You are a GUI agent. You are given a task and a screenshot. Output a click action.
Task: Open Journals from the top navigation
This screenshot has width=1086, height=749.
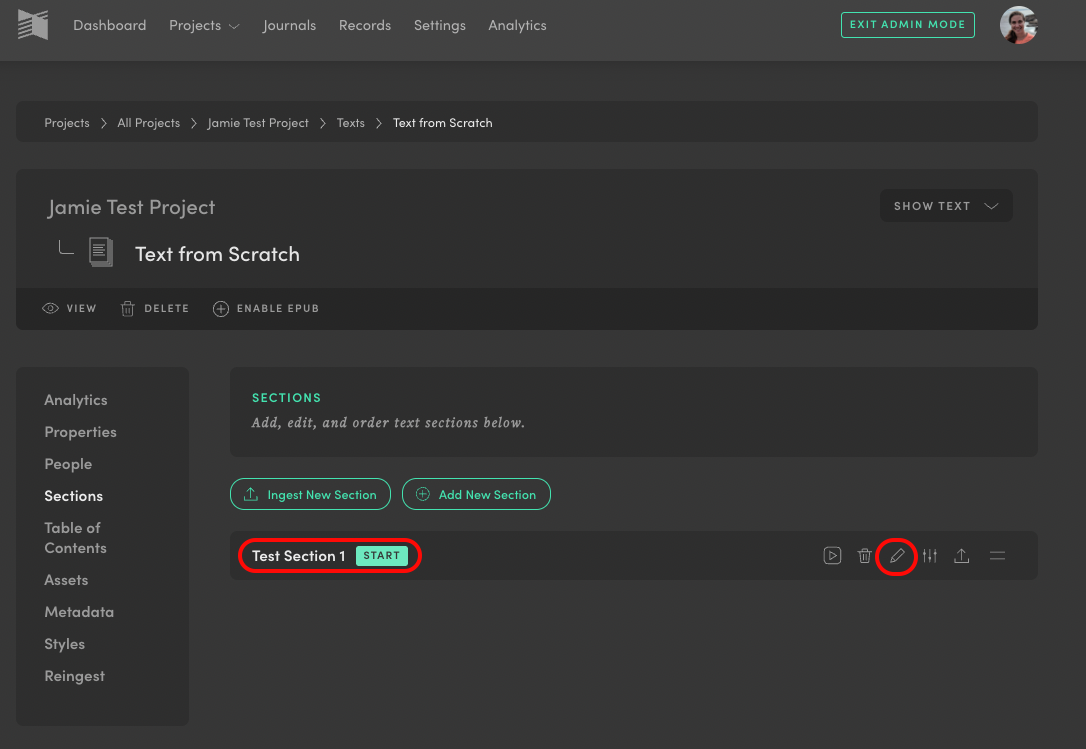(289, 25)
